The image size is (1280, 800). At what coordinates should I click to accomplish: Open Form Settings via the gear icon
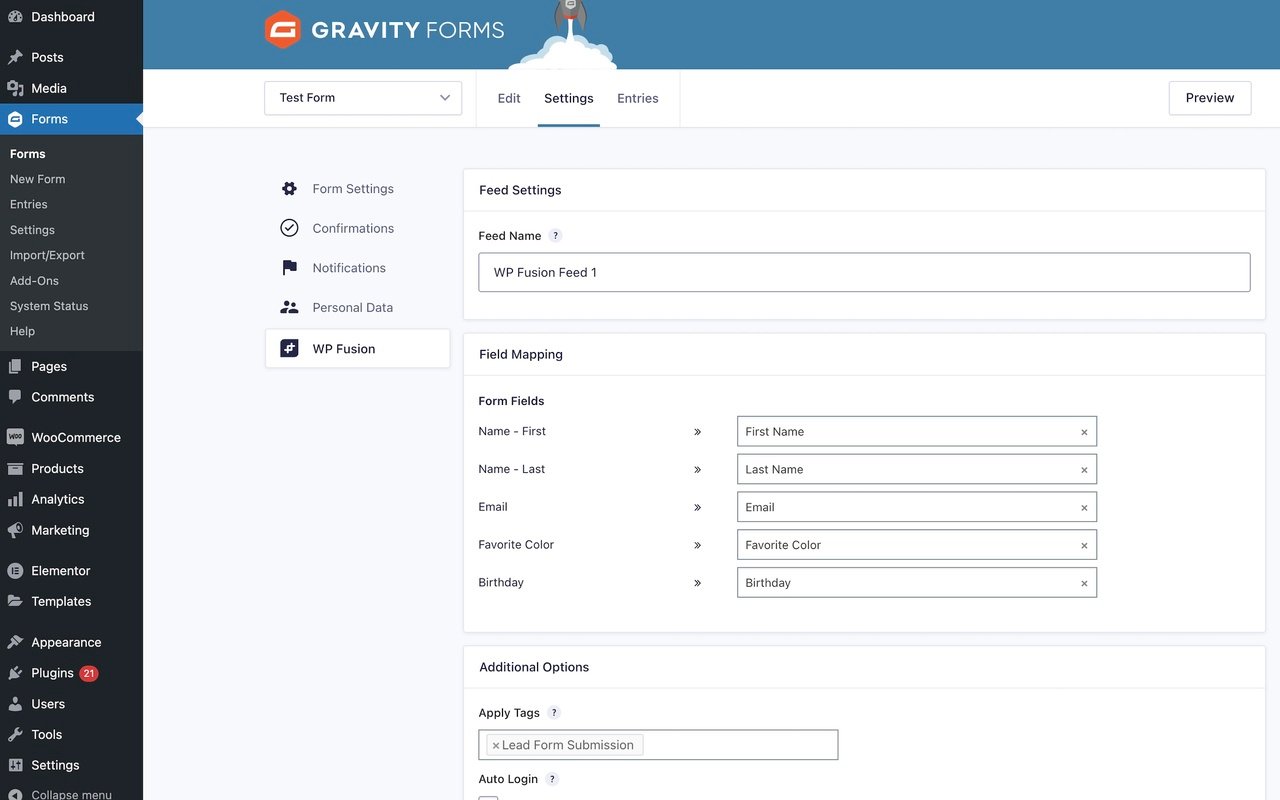(x=288, y=187)
